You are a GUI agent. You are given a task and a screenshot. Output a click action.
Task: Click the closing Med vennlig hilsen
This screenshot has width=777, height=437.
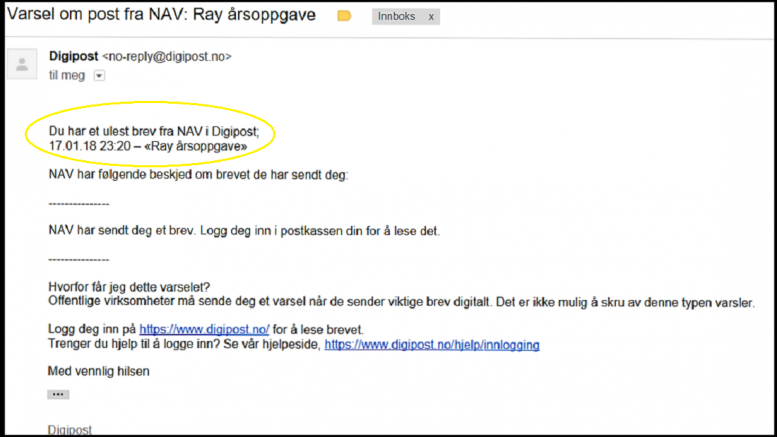pos(99,371)
